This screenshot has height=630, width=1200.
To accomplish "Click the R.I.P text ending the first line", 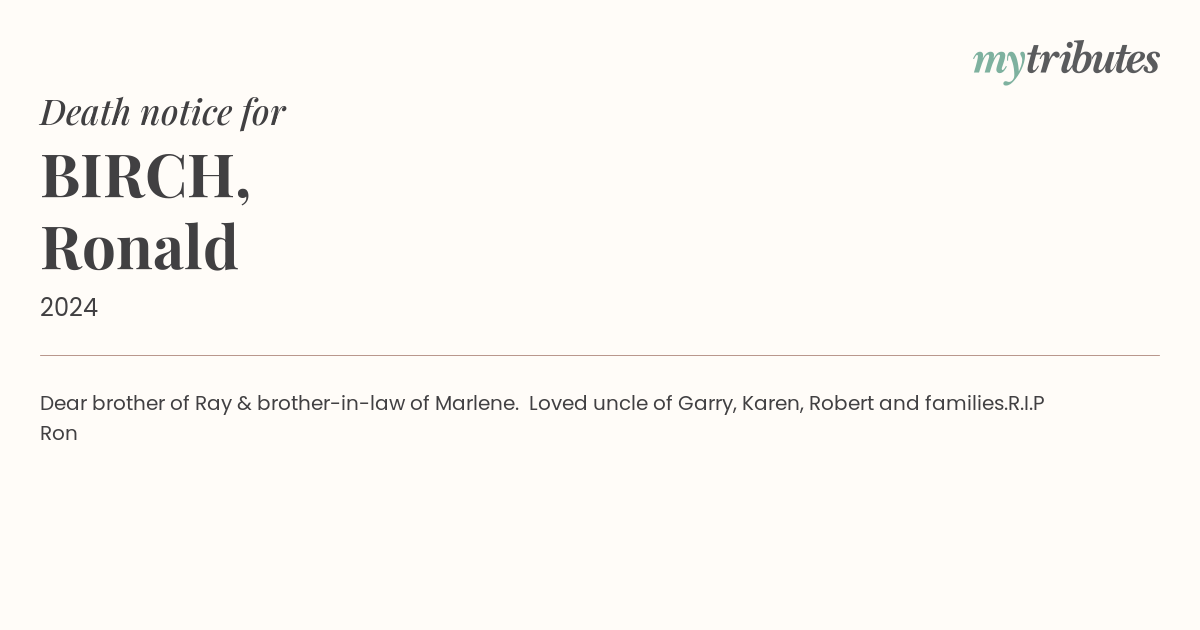I will 1025,404.
